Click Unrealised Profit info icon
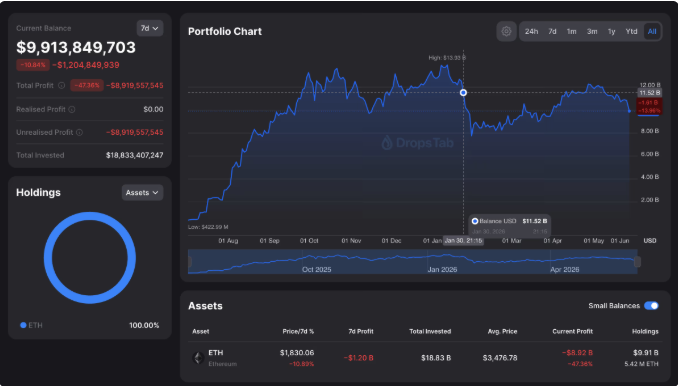This screenshot has width=678, height=386. tap(79, 132)
